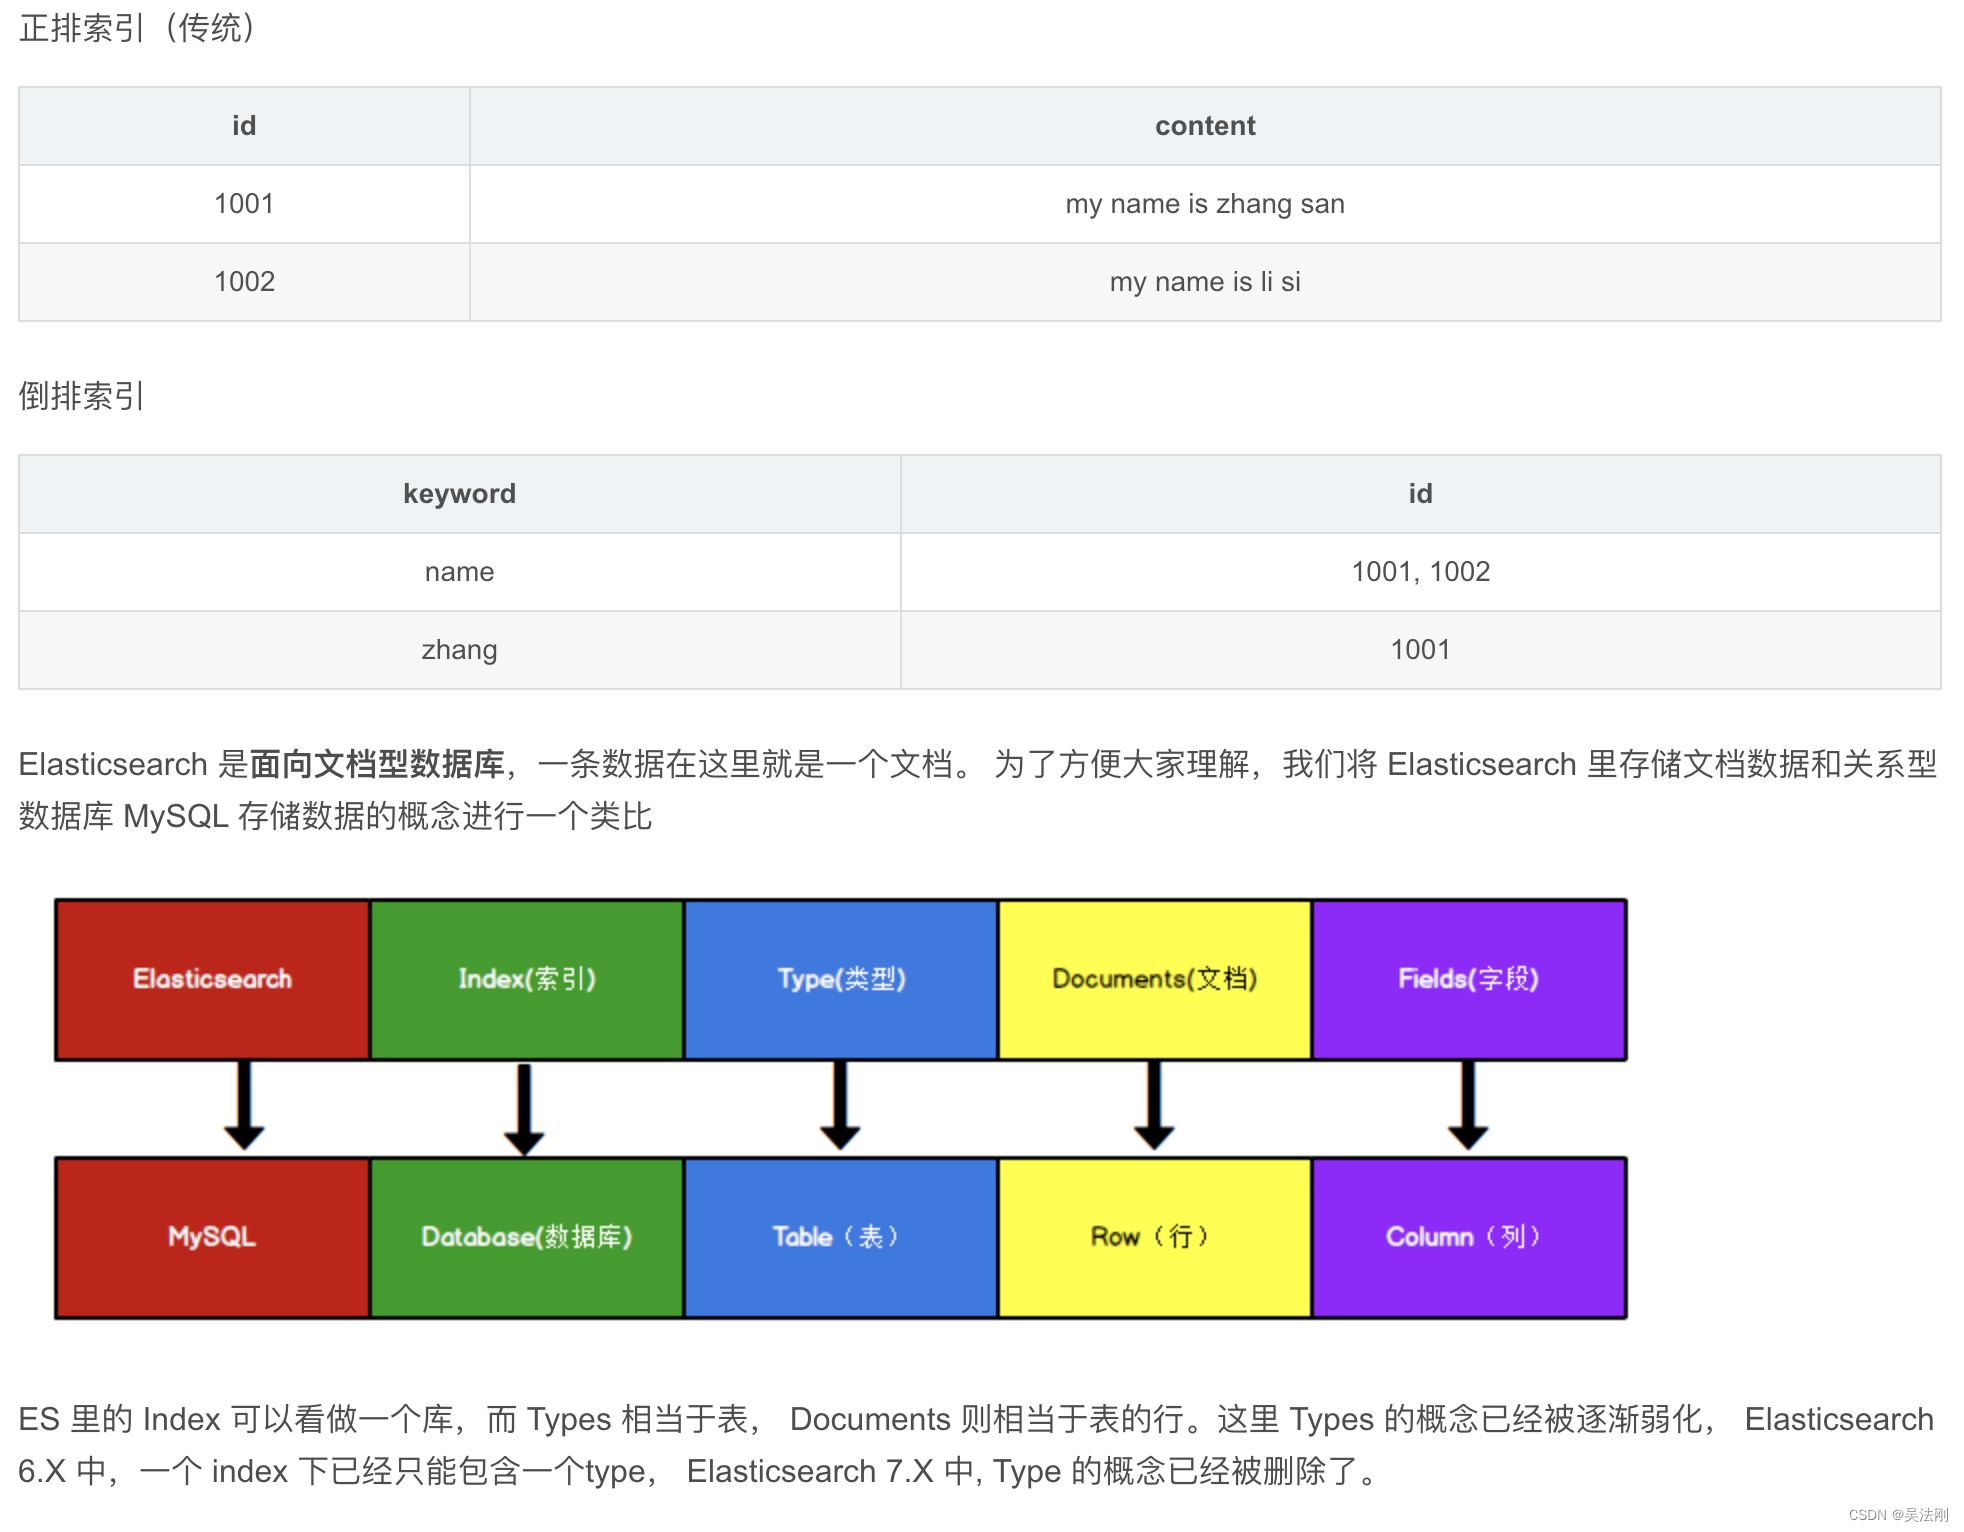This screenshot has height=1532, width=1964.
Task: Click the 'id' header in first table
Action: pos(244,126)
